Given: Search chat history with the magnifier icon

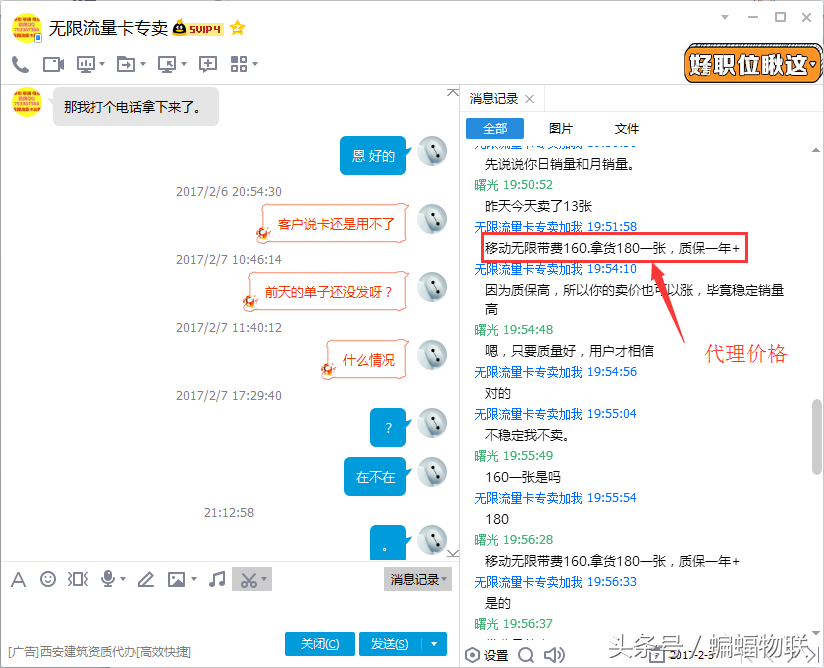Looking at the screenshot, I should coord(527,654).
